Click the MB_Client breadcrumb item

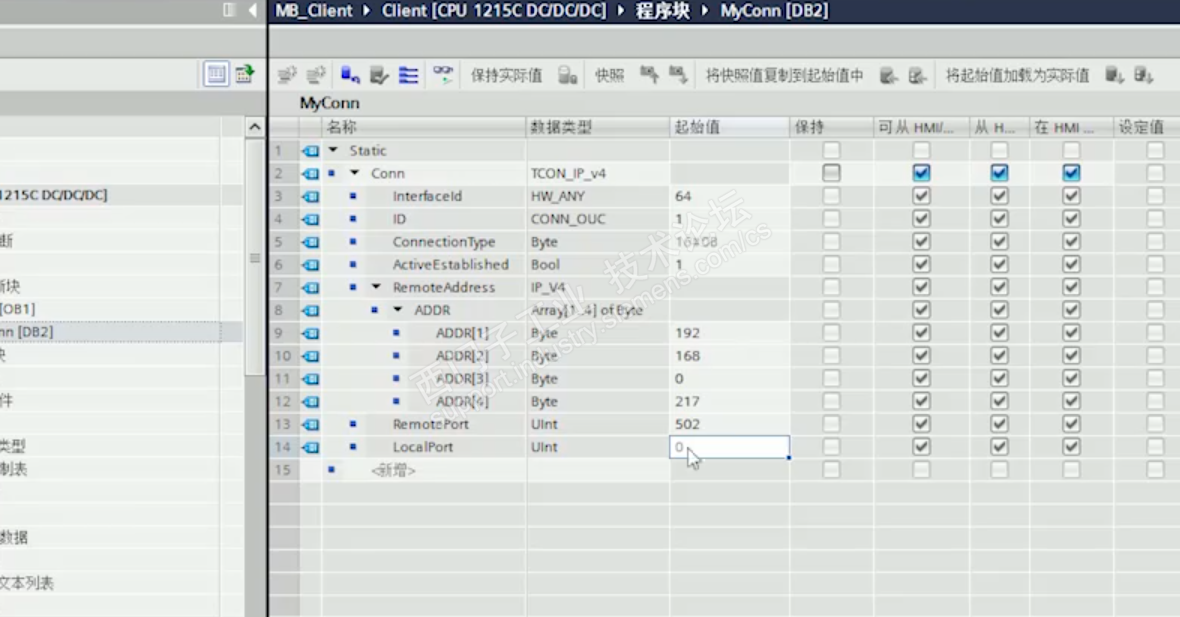click(313, 11)
